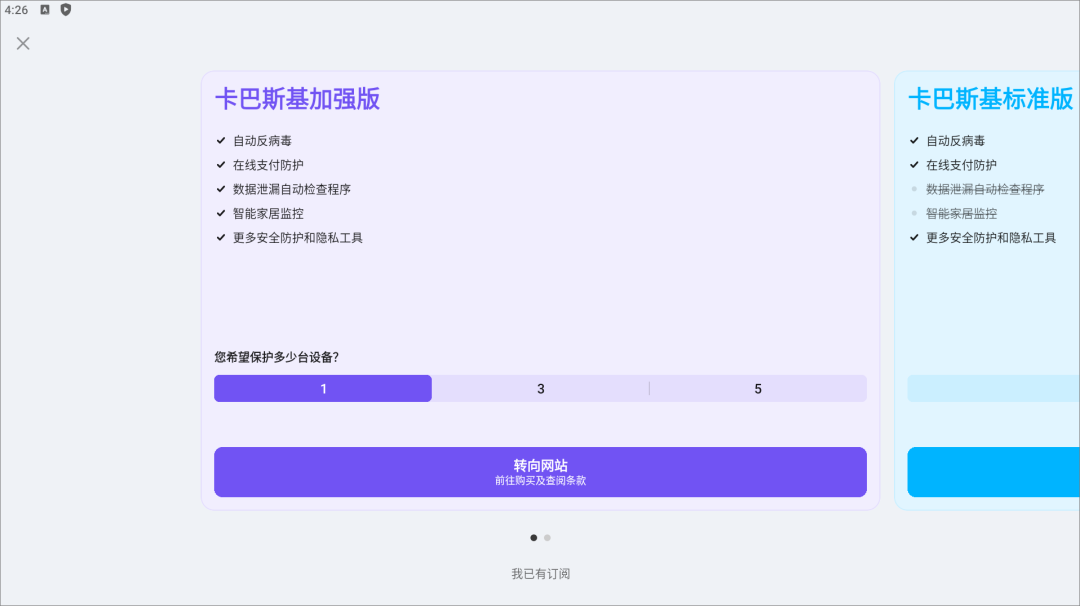
Task: Click the checkmark next to 智能家居监控 in the 加强版 card
Action: coord(221,213)
